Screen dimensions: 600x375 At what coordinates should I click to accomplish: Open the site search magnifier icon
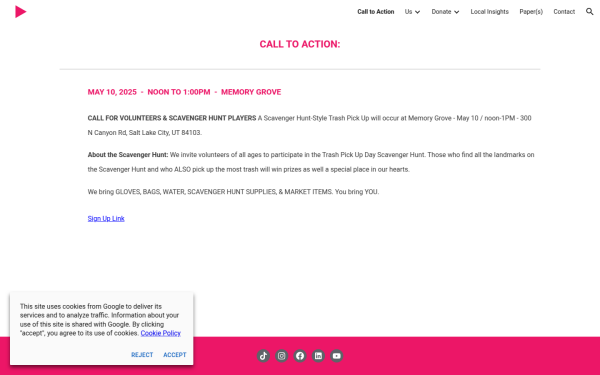[589, 12]
